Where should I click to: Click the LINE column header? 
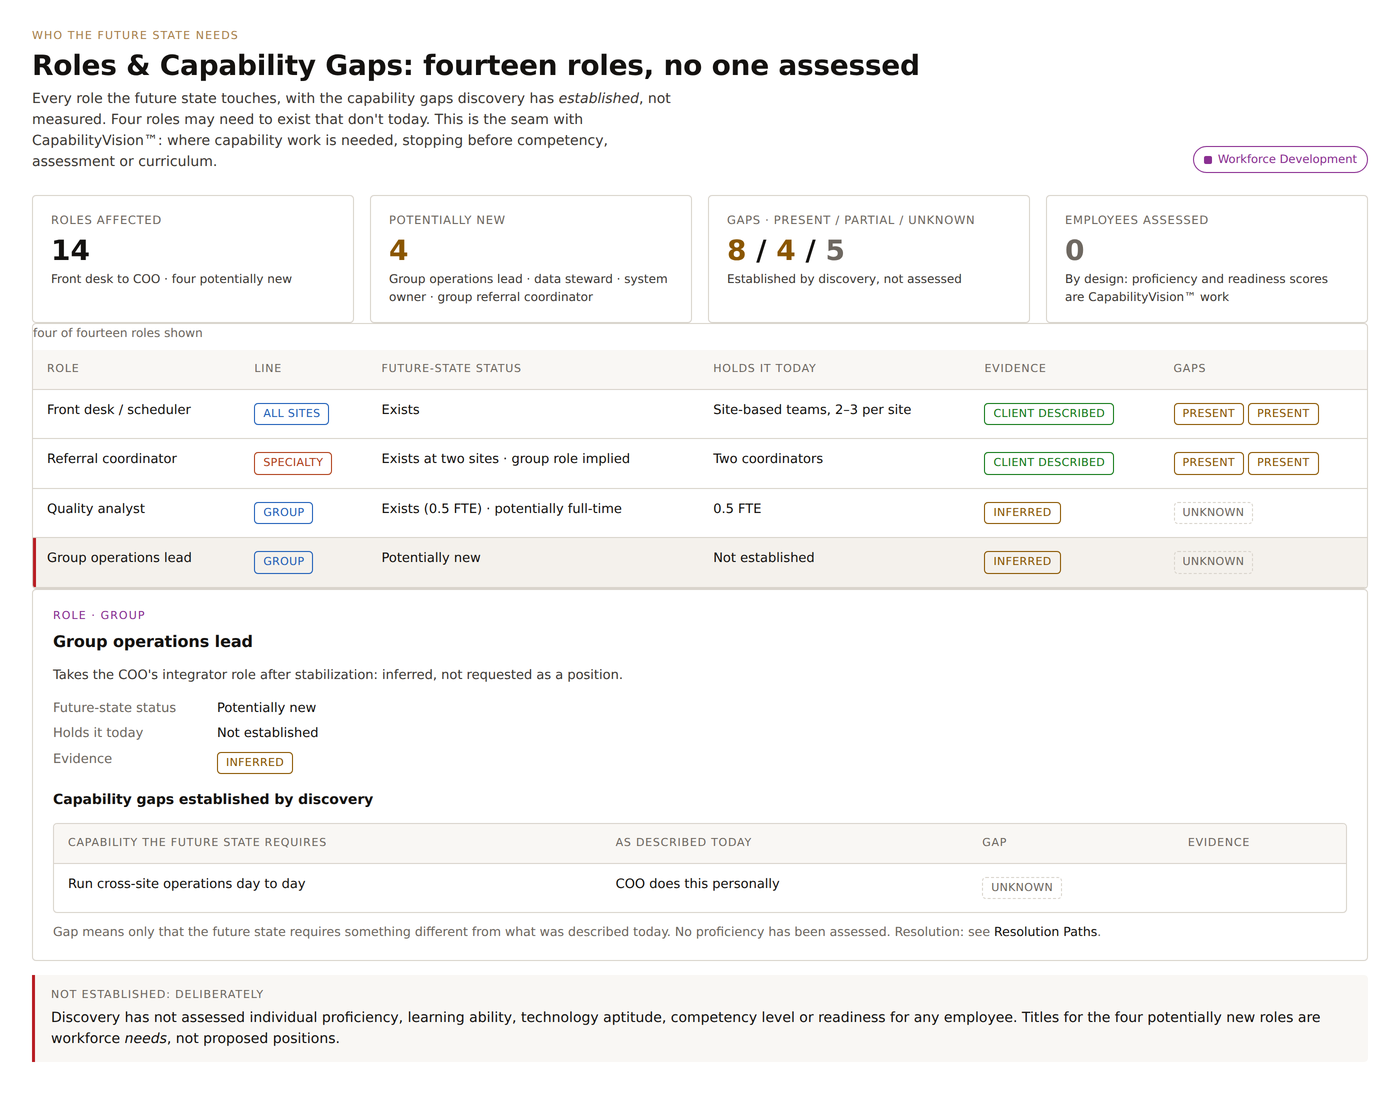(x=268, y=369)
